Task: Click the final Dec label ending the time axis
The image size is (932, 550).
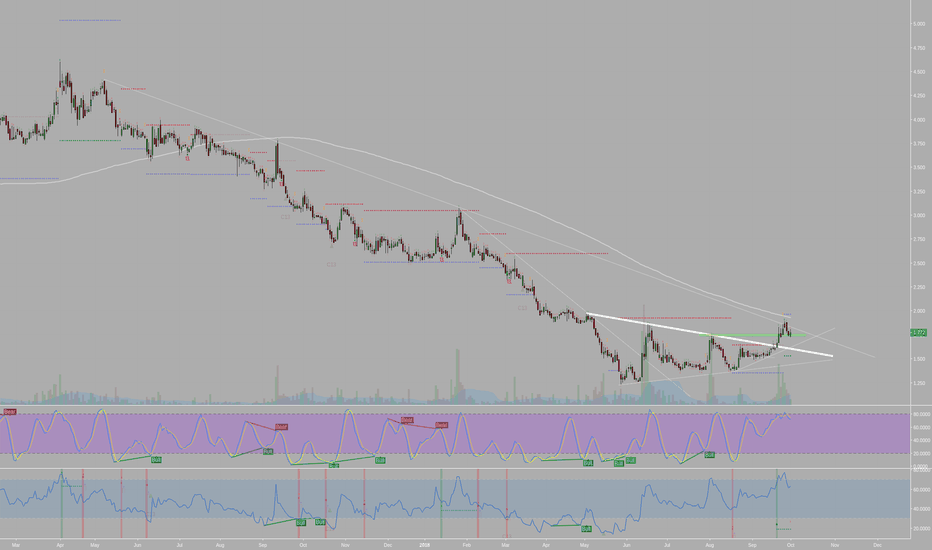Action: point(877,545)
